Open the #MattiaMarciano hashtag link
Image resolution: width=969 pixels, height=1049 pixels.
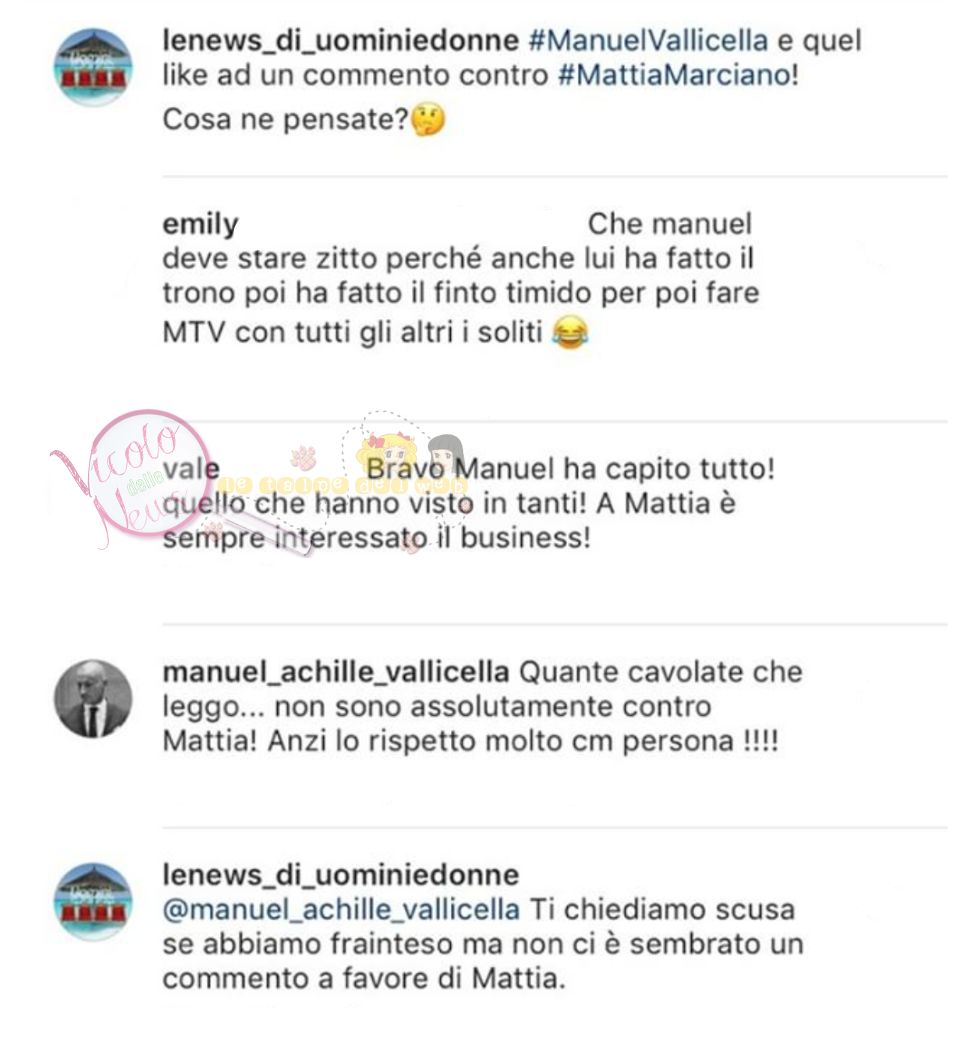click(x=675, y=75)
